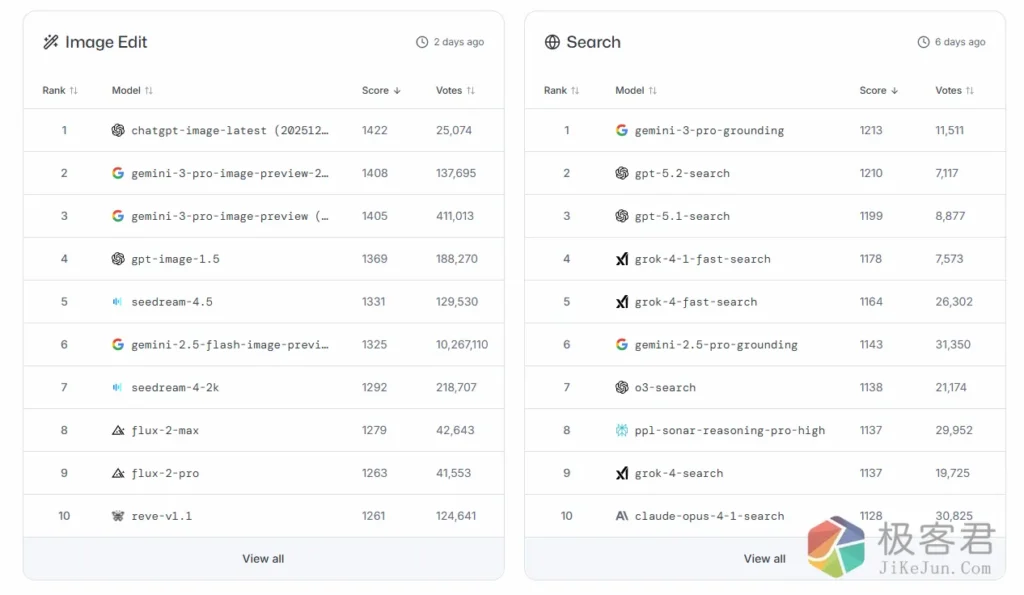Click the Image Edit magic wand icon

pos(51,42)
